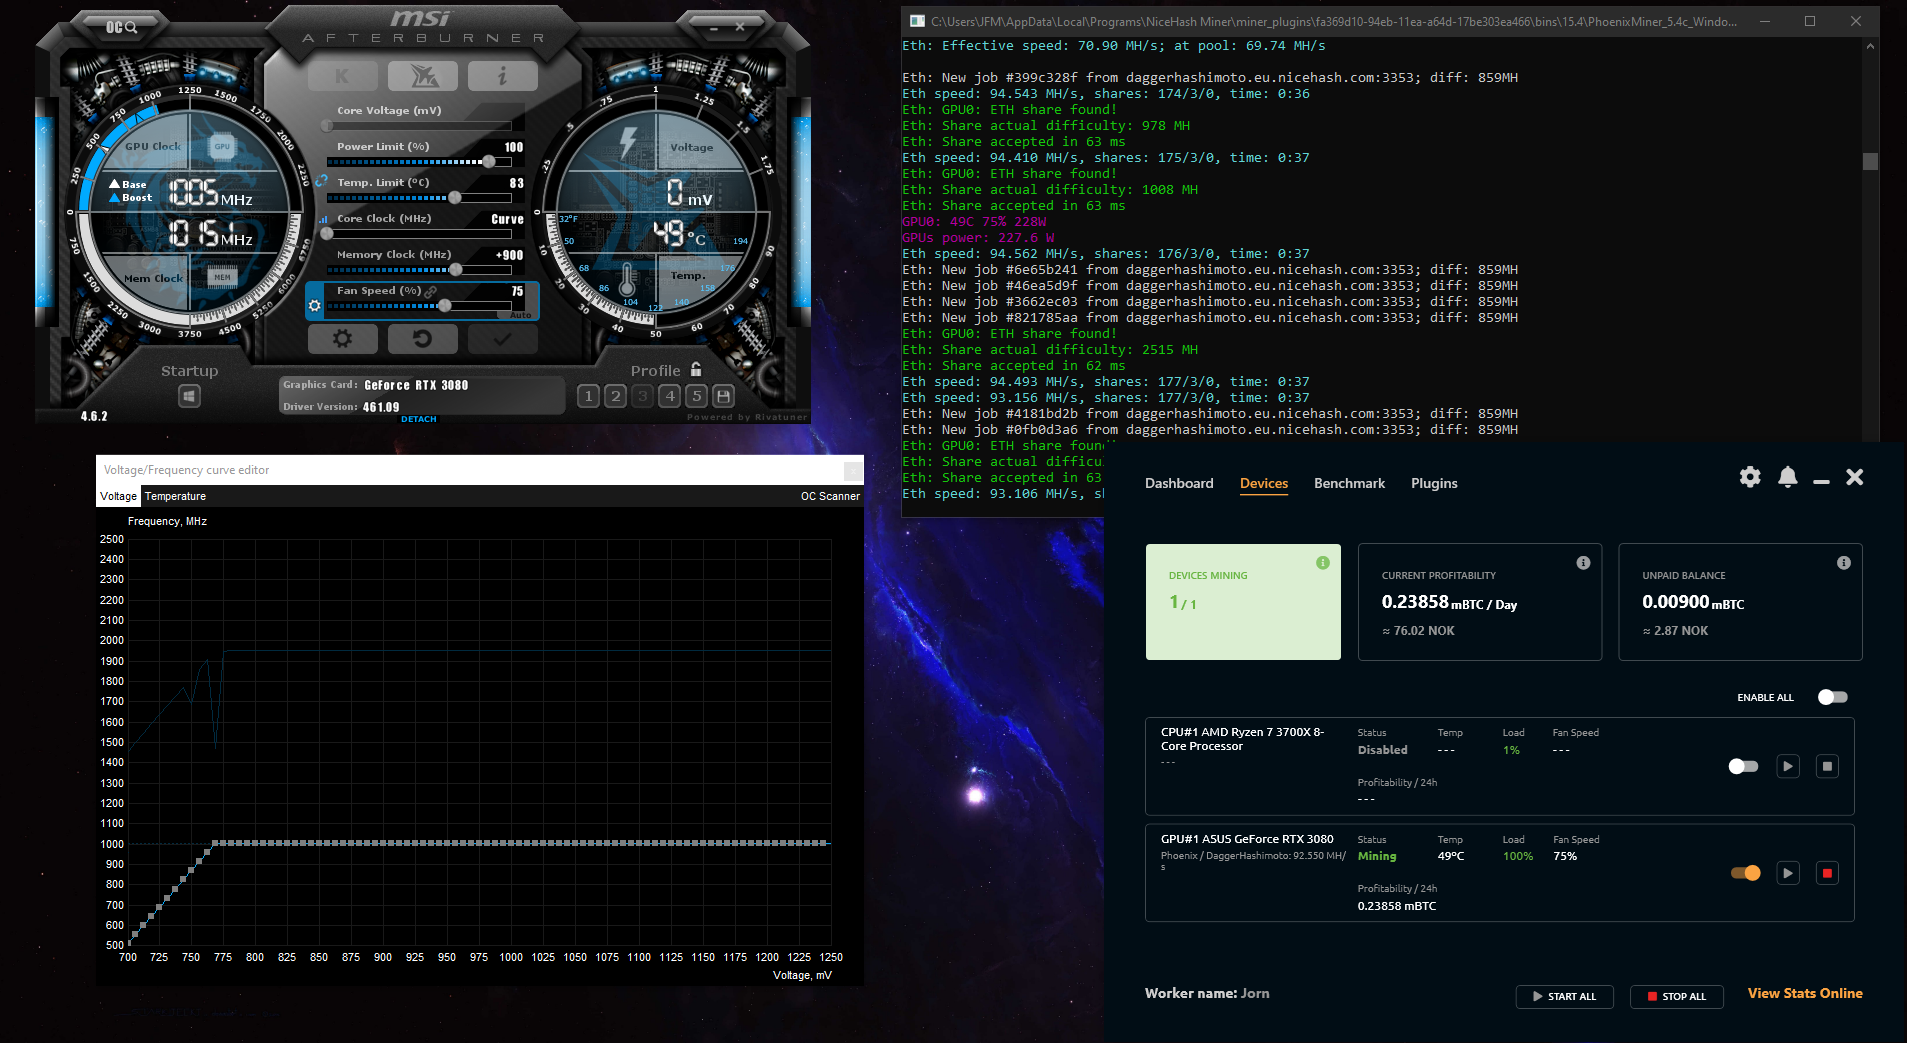Show info for Devices Mining card
This screenshot has width=1907, height=1043.
[x=1323, y=563]
